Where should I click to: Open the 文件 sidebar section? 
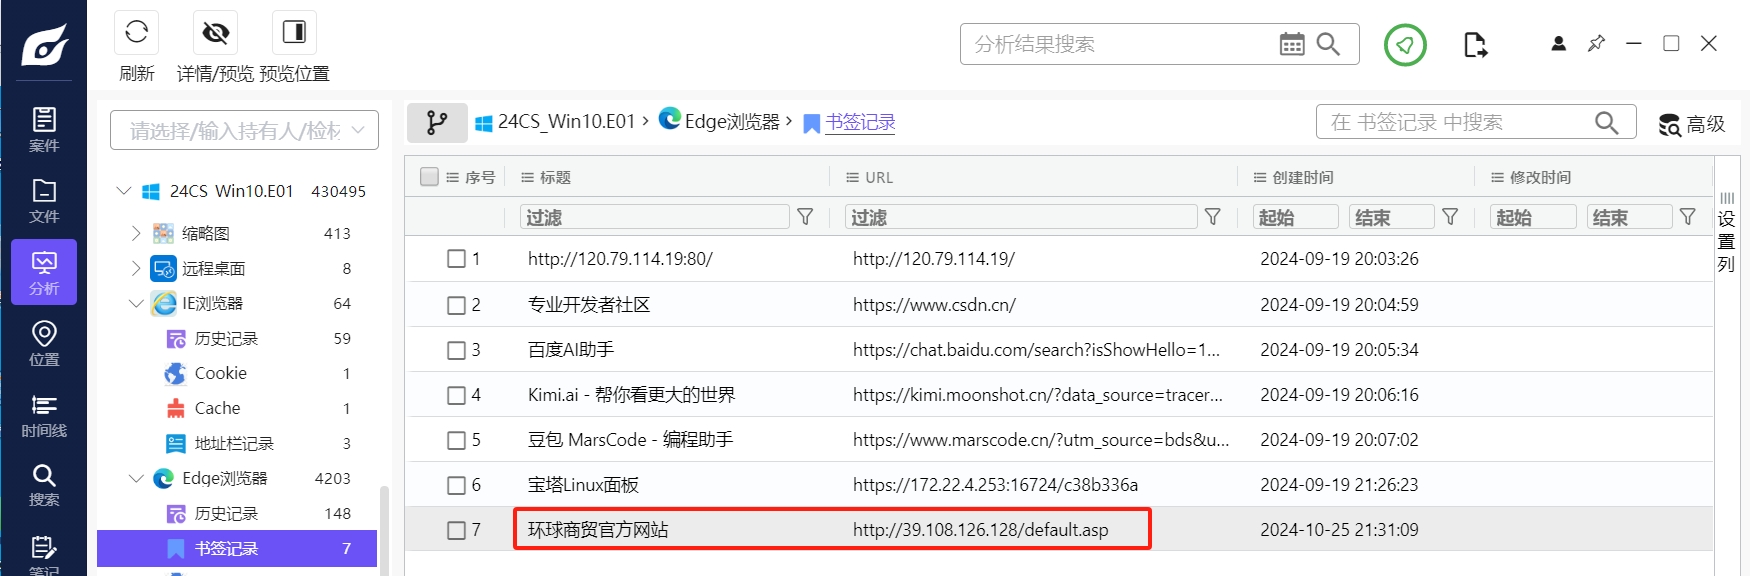(x=44, y=201)
